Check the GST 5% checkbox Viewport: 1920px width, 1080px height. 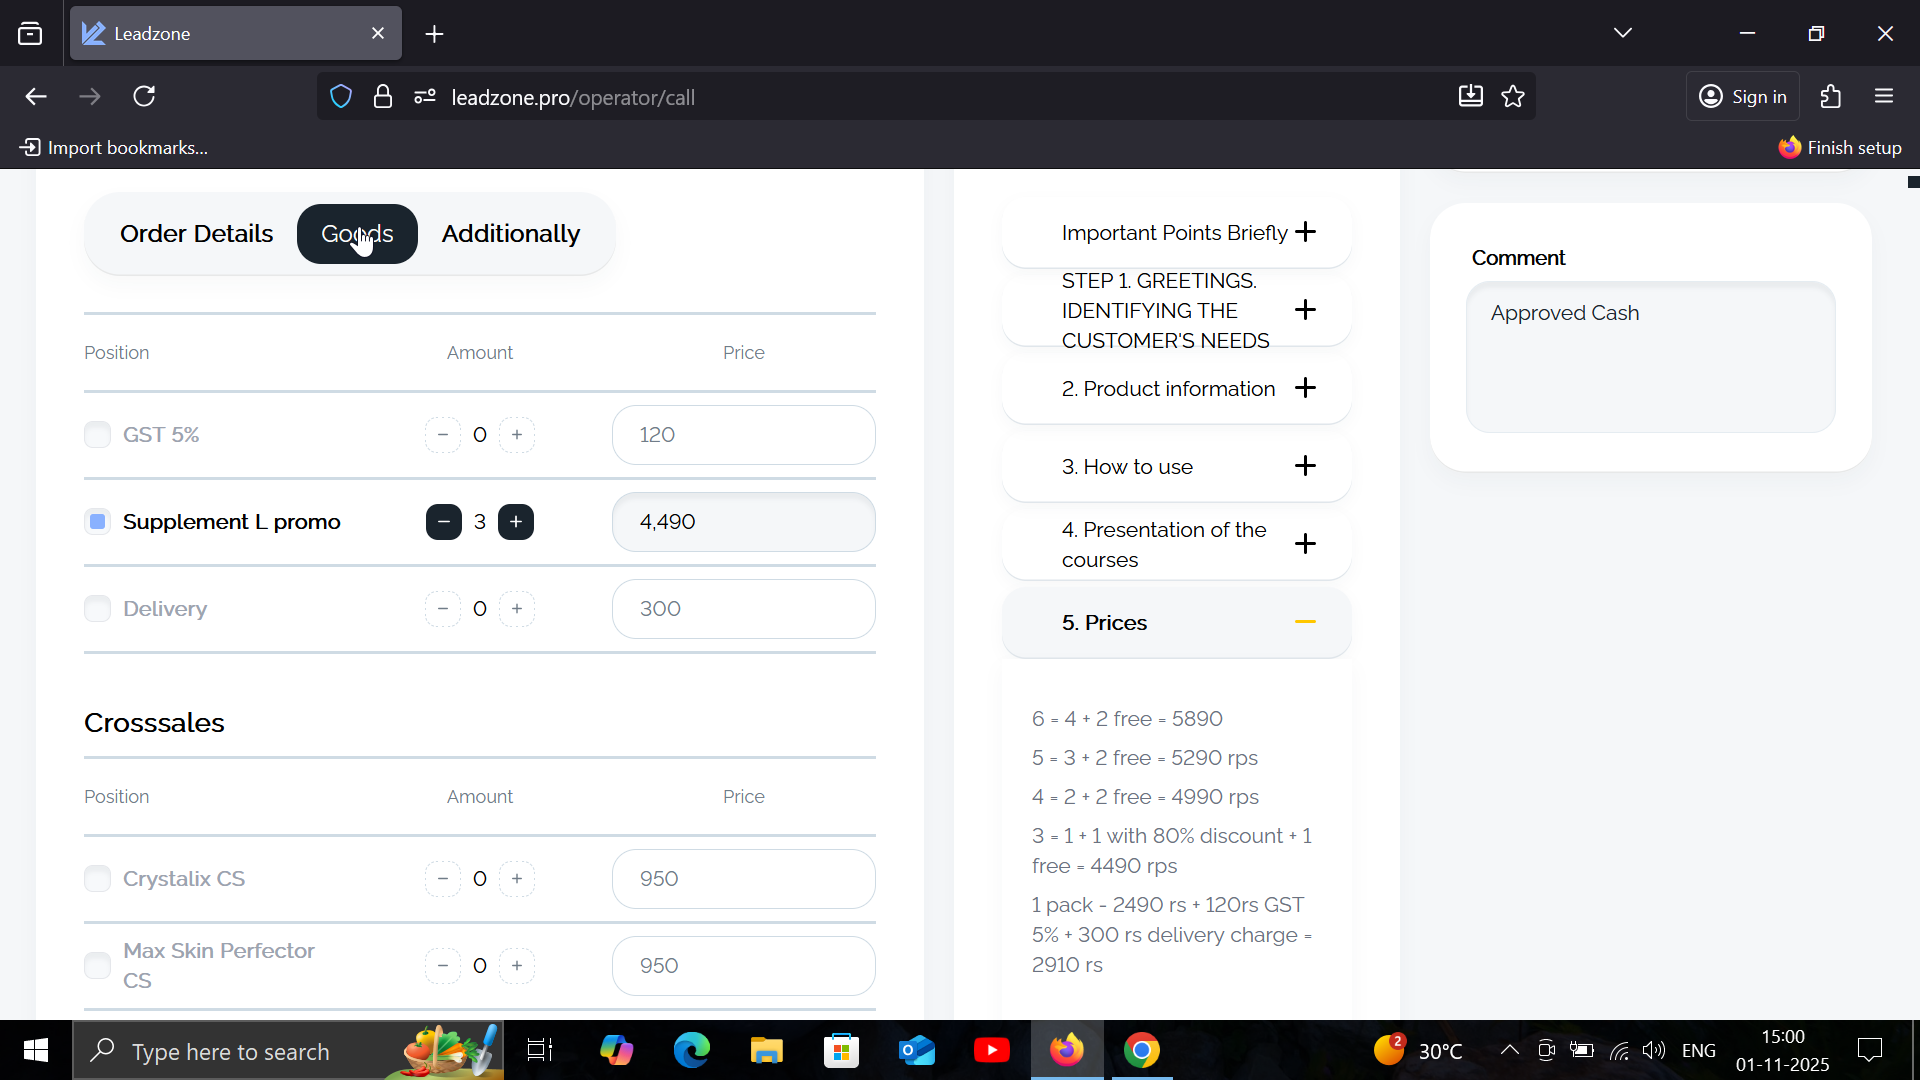click(x=97, y=435)
